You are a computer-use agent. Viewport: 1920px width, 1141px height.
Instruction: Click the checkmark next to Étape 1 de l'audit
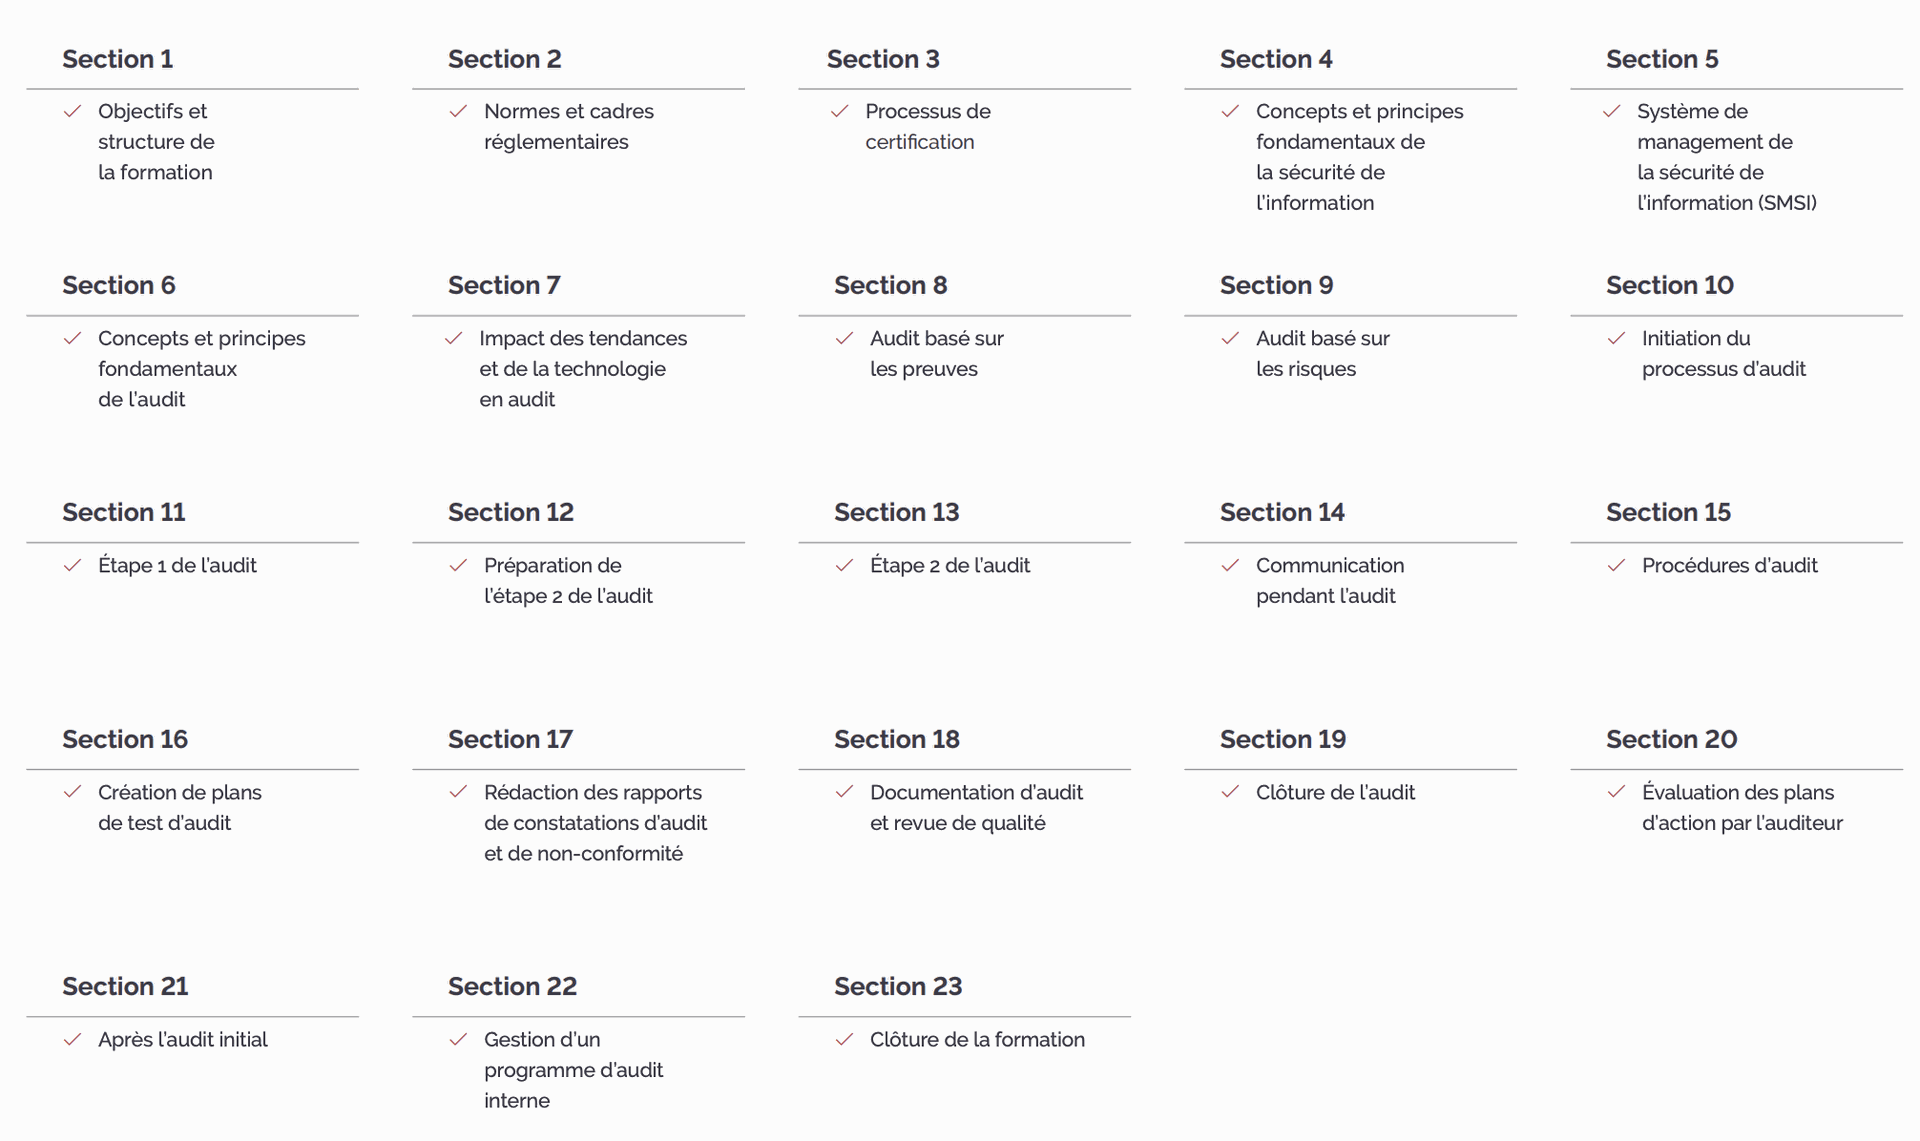[72, 566]
